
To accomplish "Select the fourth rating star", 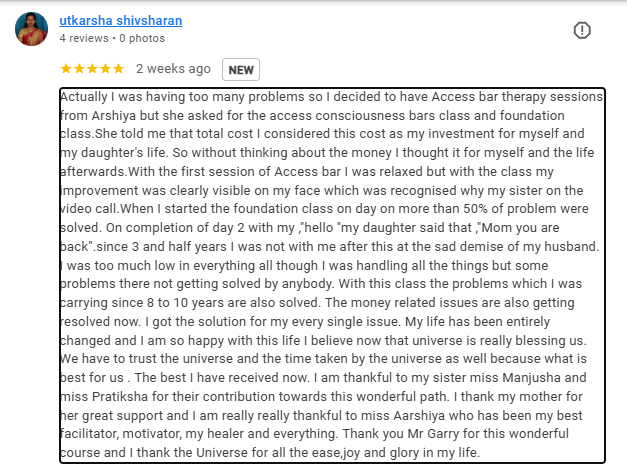I will pyautogui.click(x=106, y=69).
